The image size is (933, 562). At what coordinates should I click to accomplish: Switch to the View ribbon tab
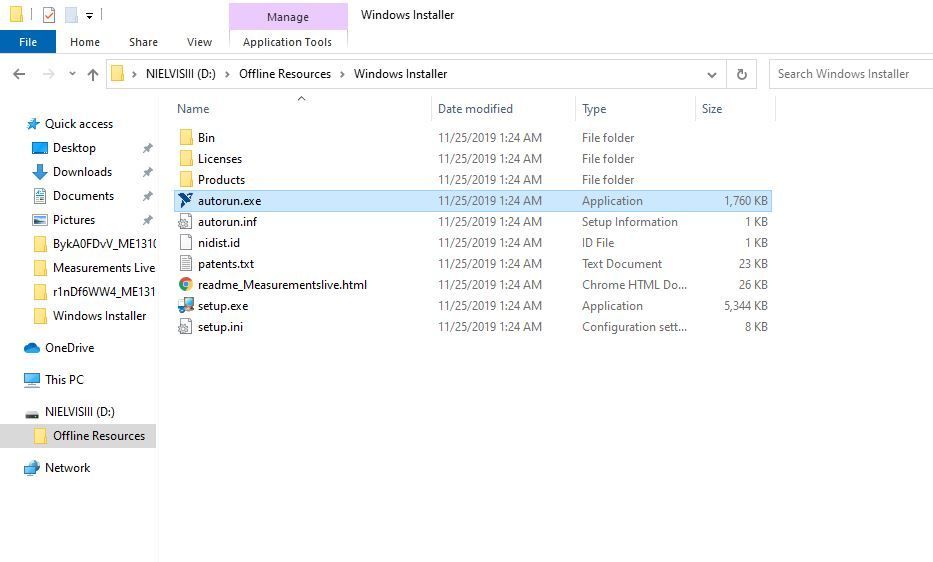click(199, 42)
